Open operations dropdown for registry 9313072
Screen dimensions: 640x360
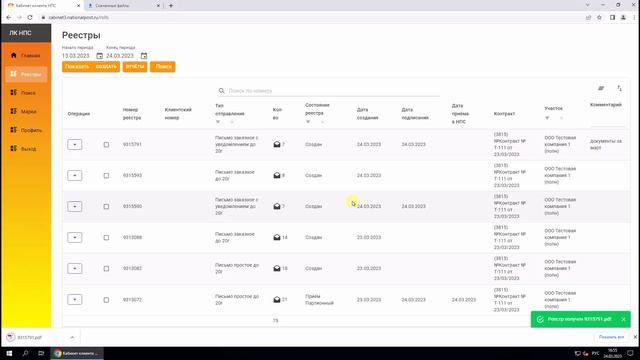75,300
